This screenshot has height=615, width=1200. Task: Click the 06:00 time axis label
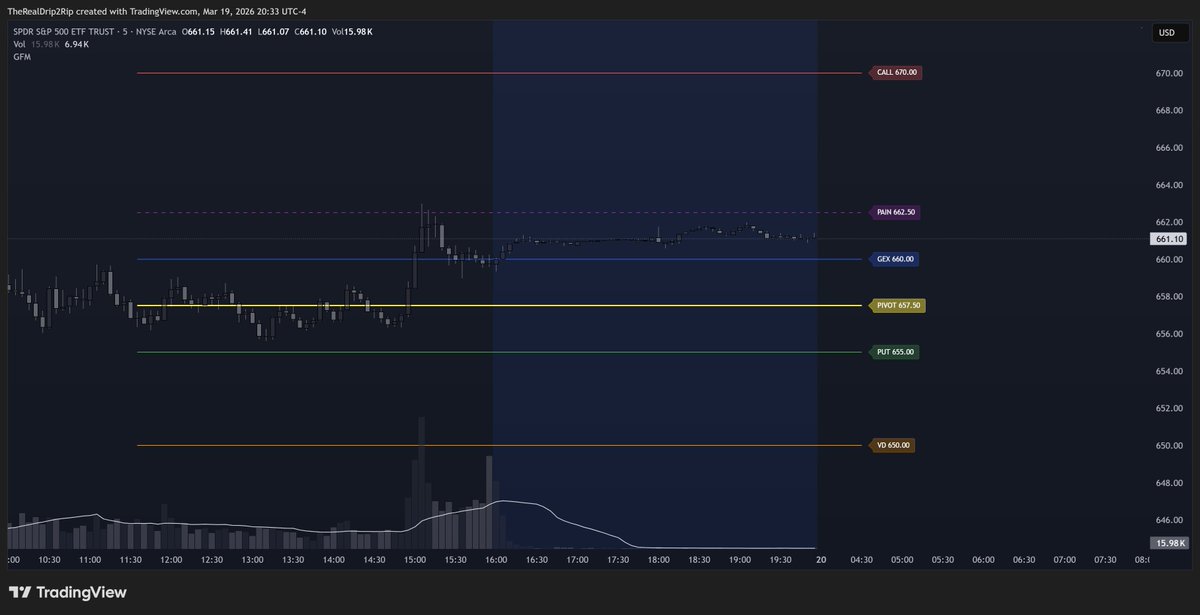983,560
